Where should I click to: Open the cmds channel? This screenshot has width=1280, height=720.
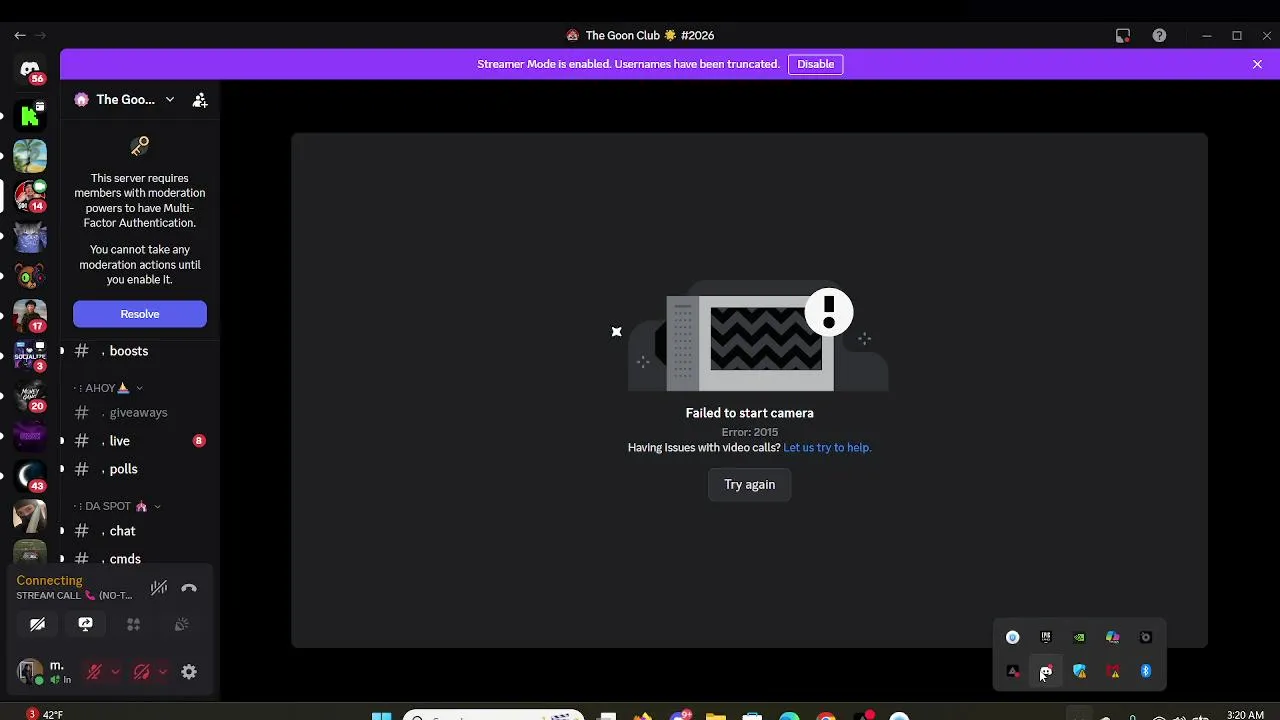[139, 559]
